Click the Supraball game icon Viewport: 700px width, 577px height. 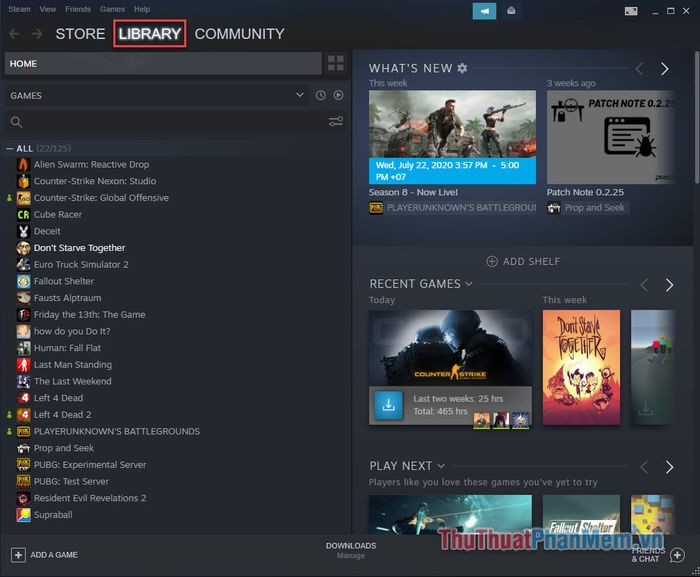point(24,515)
